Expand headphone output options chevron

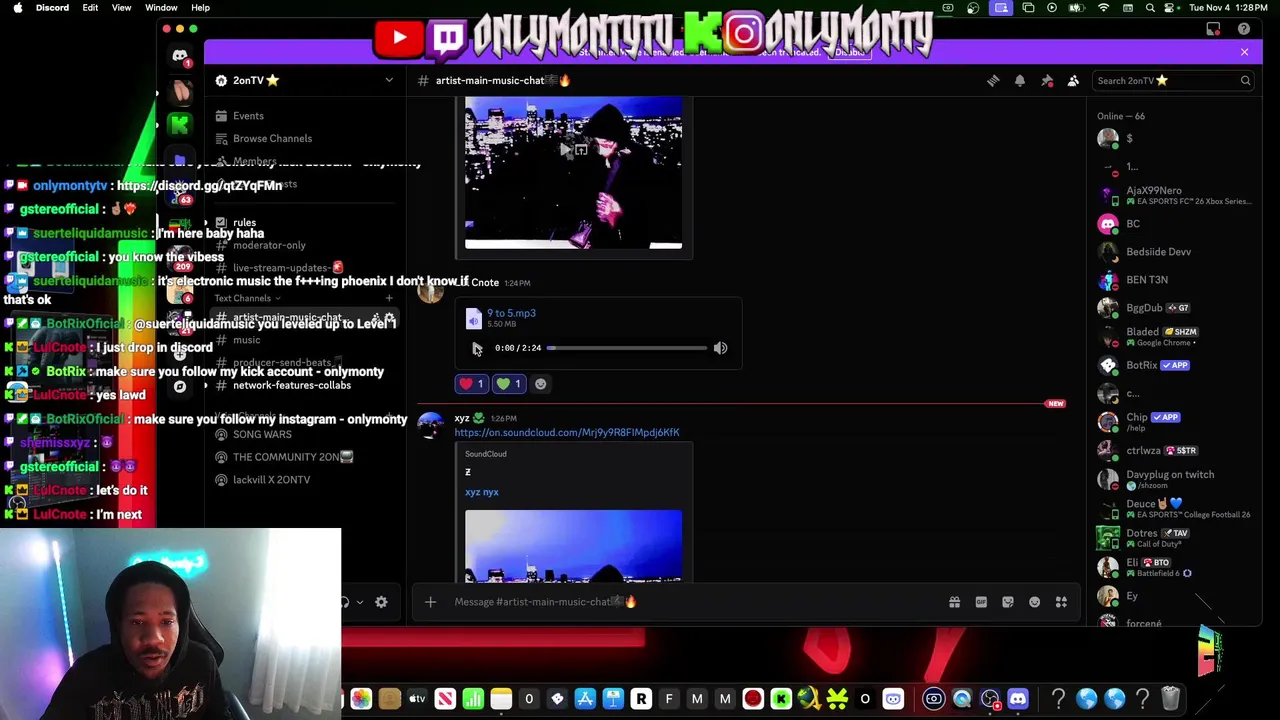359,602
